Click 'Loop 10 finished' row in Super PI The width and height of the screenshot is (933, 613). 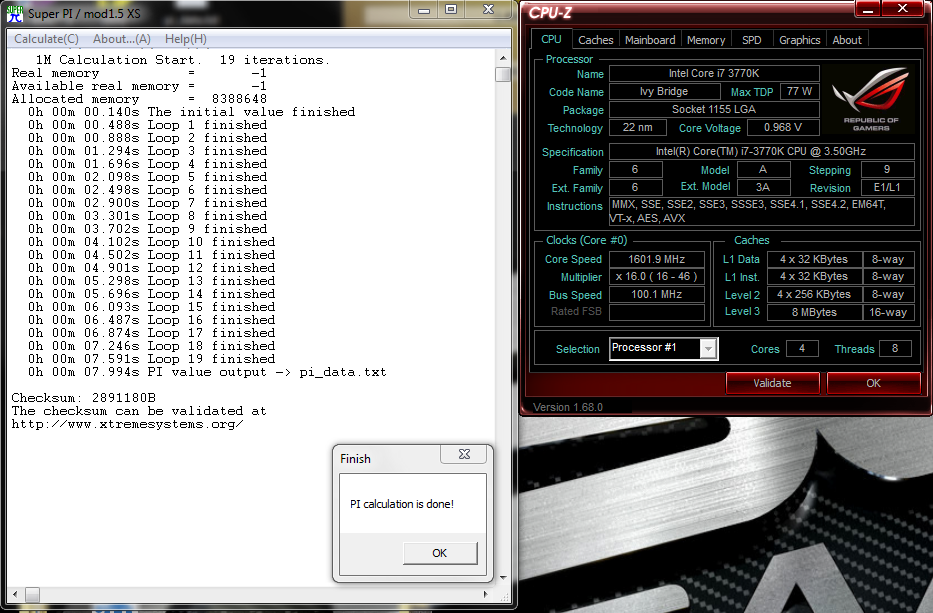coord(152,242)
